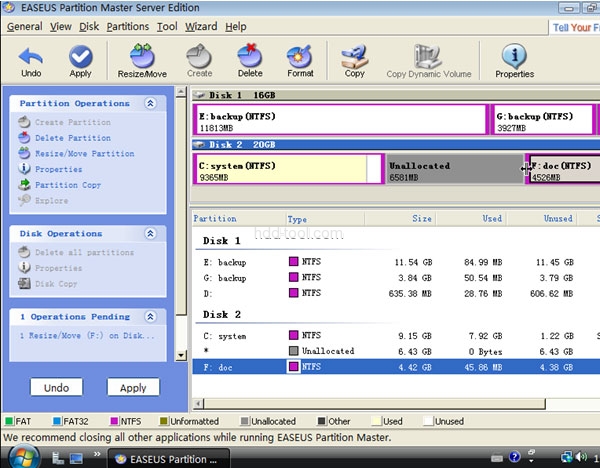Viewport: 600px width, 468px height.
Task: Click the sidebar scroll down arrow
Action: point(181,355)
